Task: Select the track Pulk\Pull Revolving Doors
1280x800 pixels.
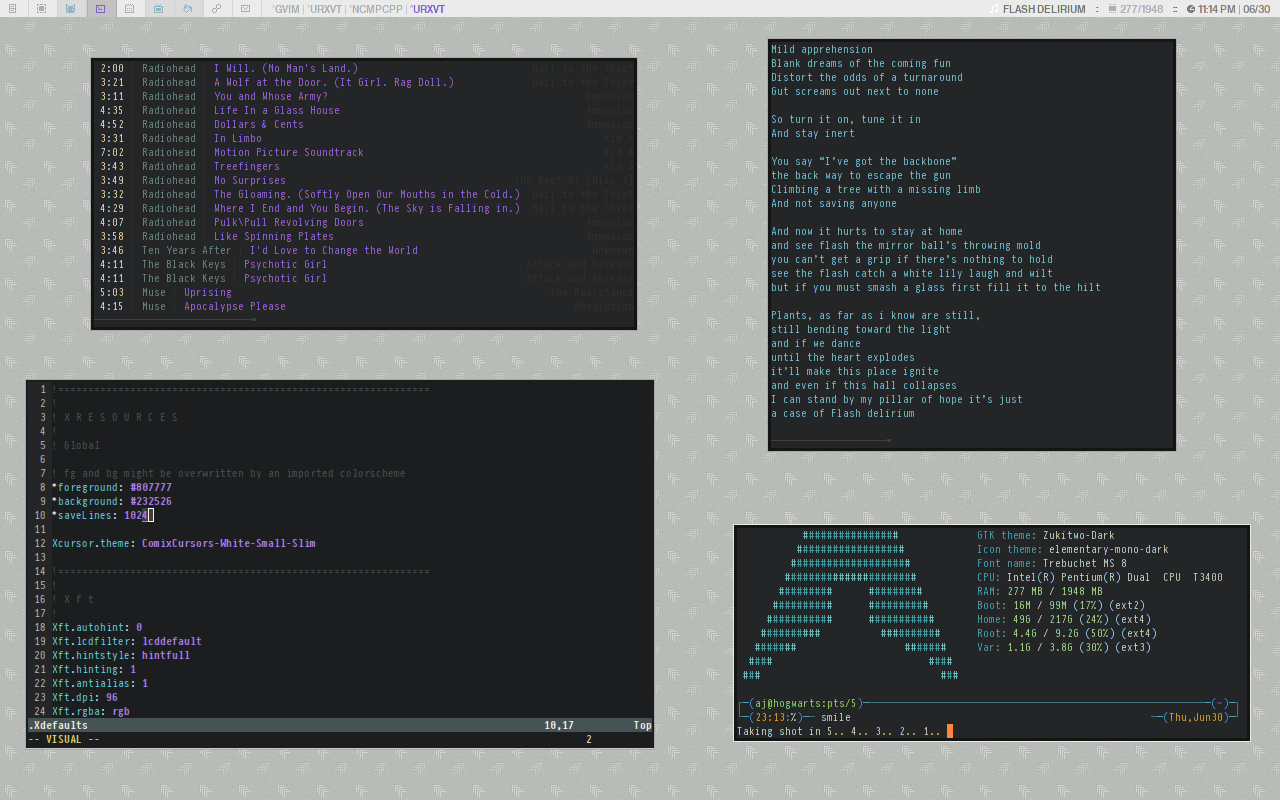Action: [289, 222]
